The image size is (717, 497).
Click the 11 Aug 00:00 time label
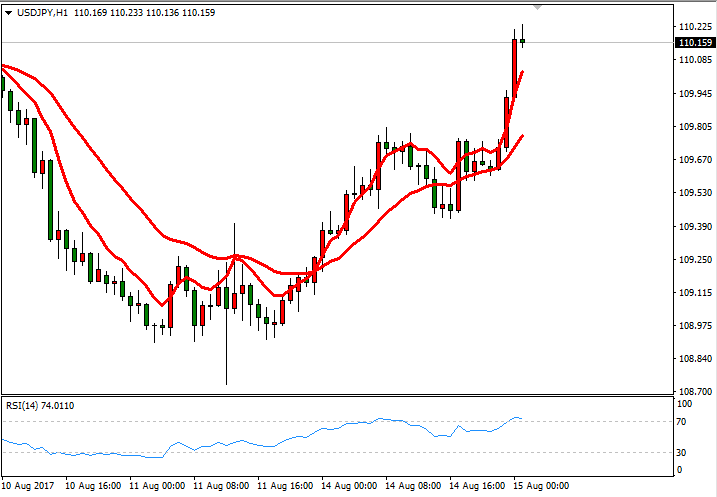point(157,486)
